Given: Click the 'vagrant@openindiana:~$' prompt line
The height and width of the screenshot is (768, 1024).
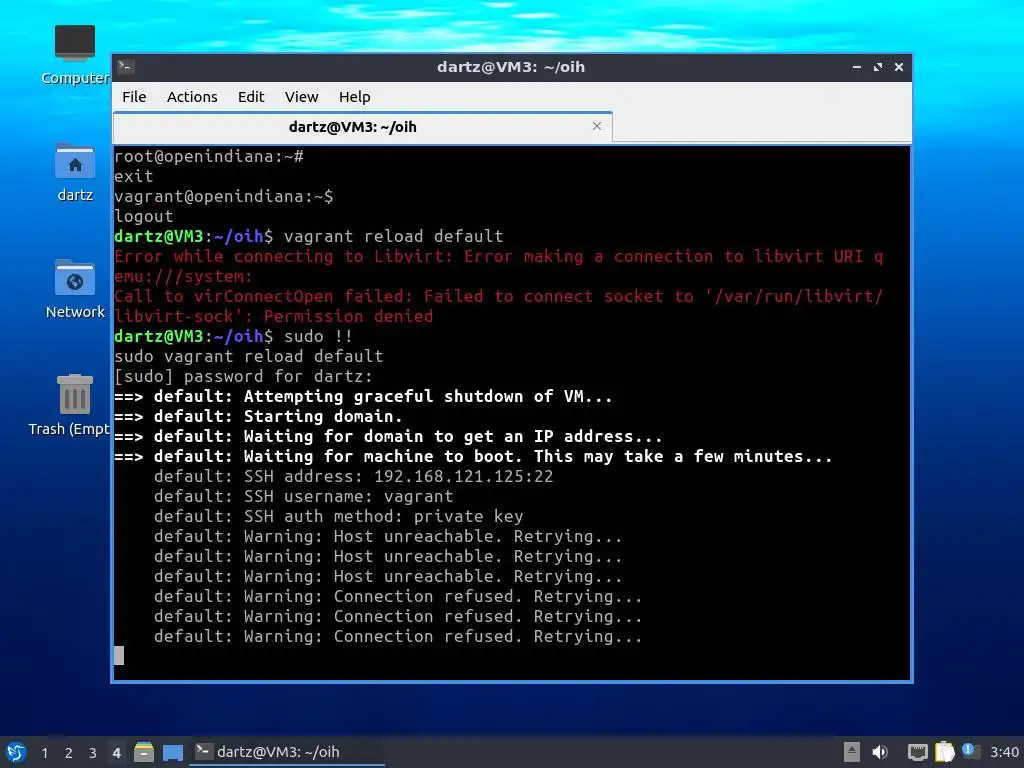Looking at the screenshot, I should pyautogui.click(x=223, y=197).
